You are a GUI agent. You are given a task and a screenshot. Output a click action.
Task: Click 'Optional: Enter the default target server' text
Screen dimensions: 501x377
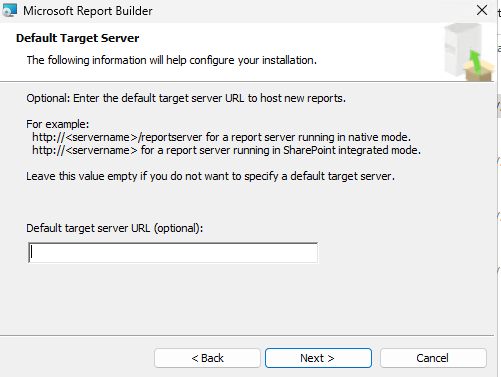tap(186, 98)
